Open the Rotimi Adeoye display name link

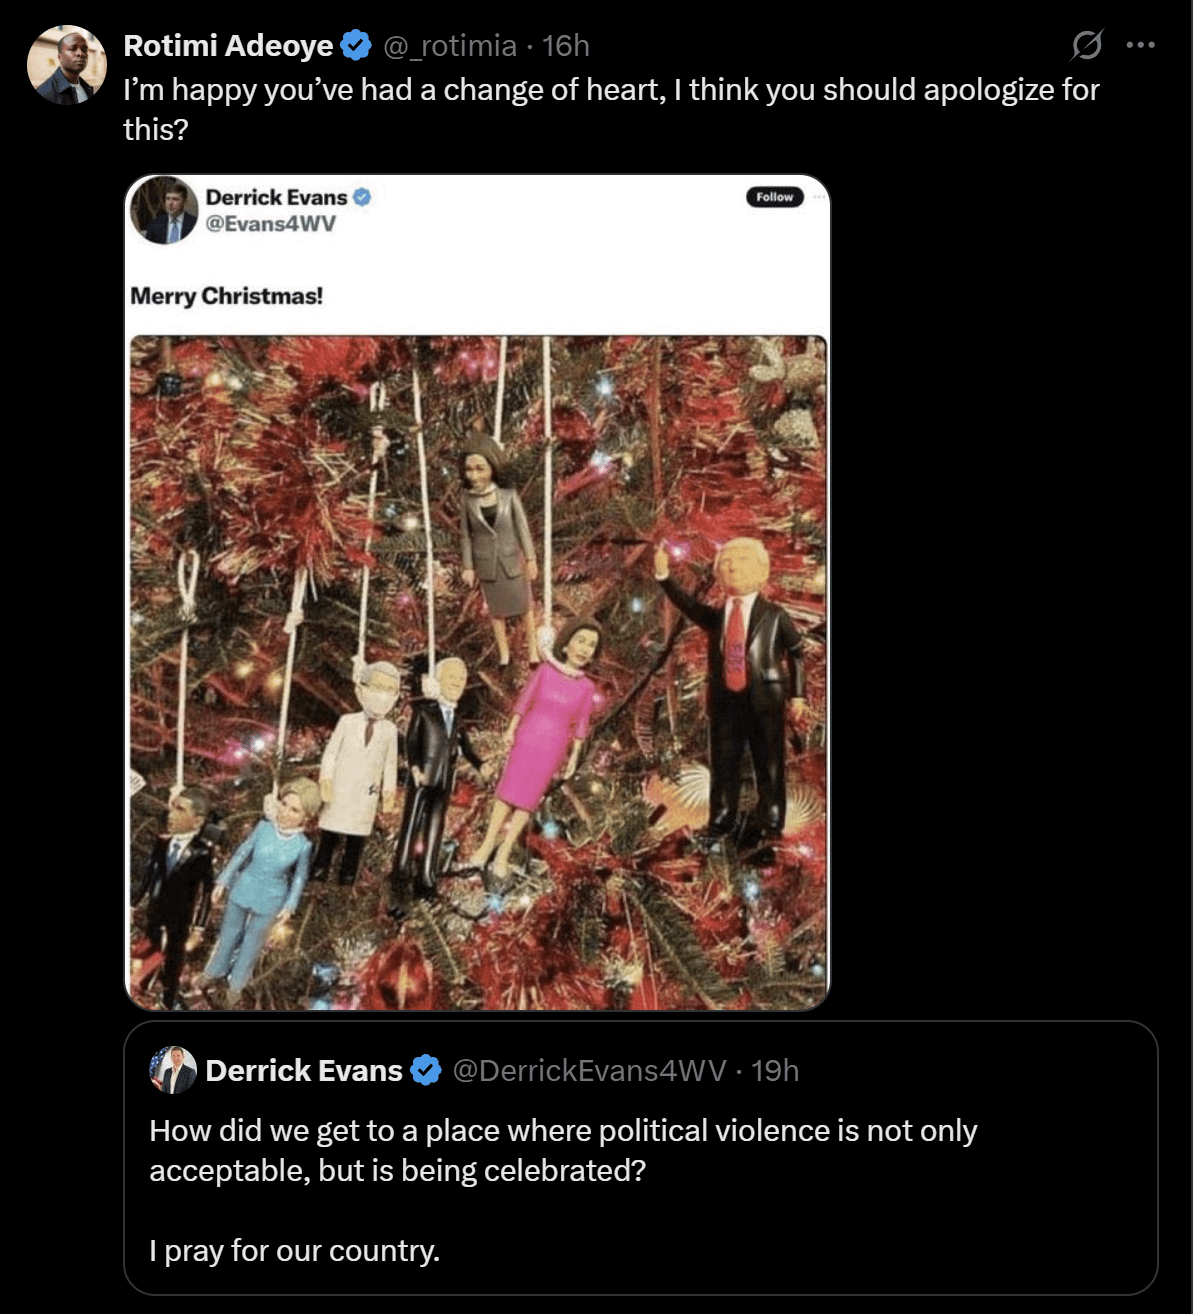coord(228,46)
